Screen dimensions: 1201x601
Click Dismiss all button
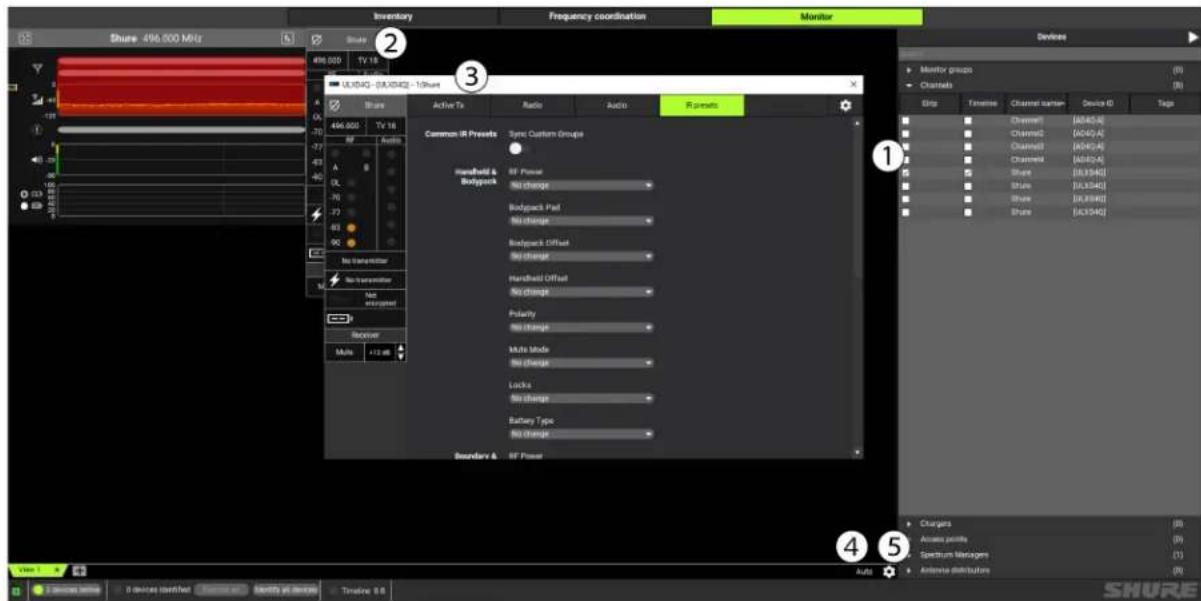tap(220, 590)
